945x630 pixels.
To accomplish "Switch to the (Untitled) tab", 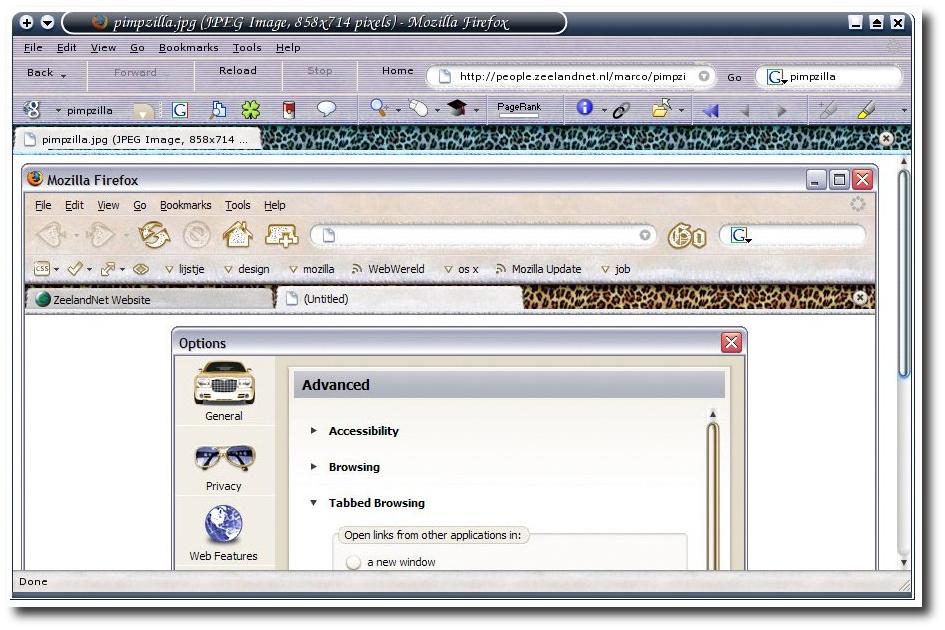I will pyautogui.click(x=399, y=299).
